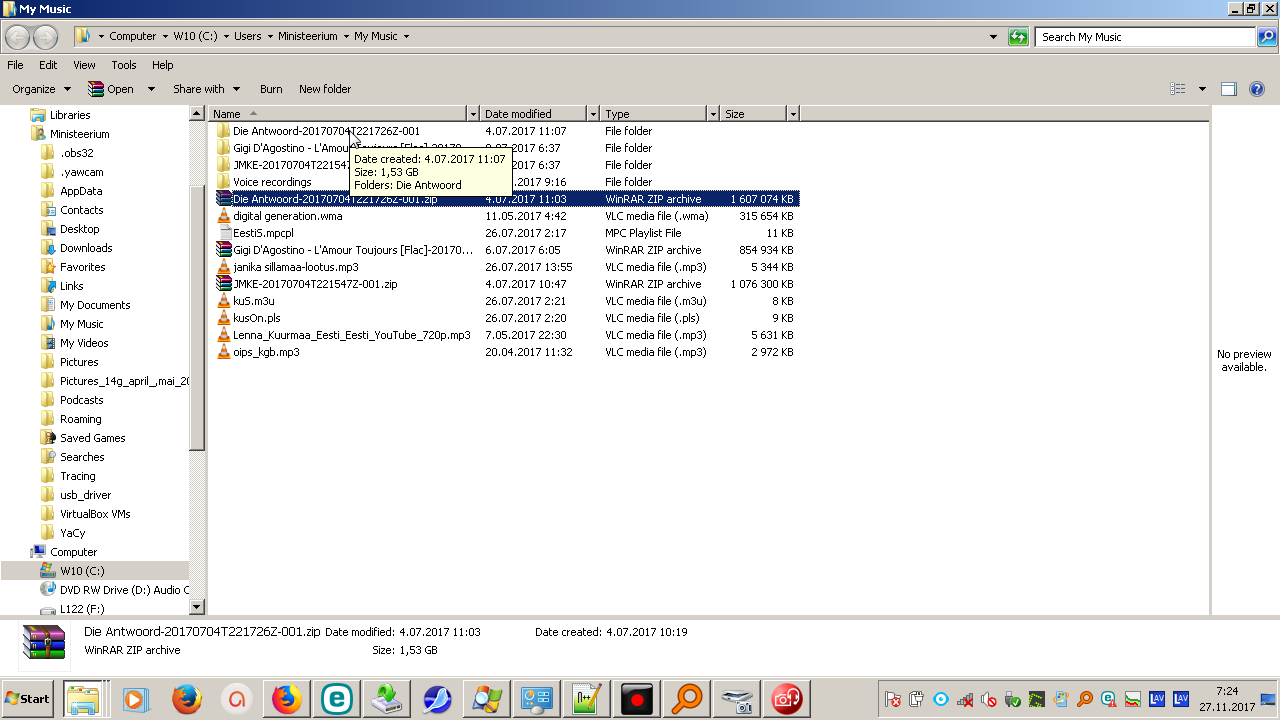Click the WinRAR icon beside Open
This screenshot has height=720, width=1280.
[96, 89]
